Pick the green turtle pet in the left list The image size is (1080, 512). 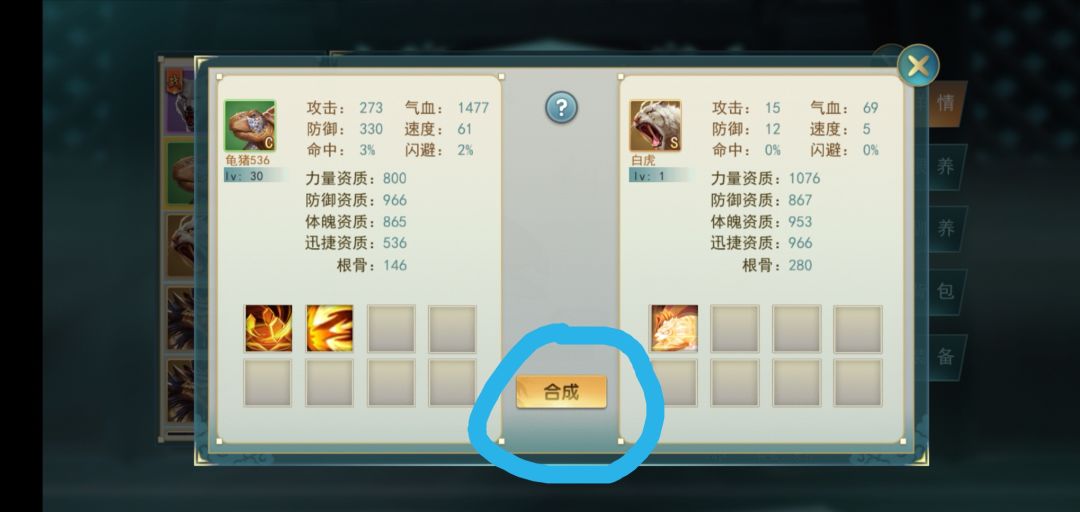pos(180,173)
